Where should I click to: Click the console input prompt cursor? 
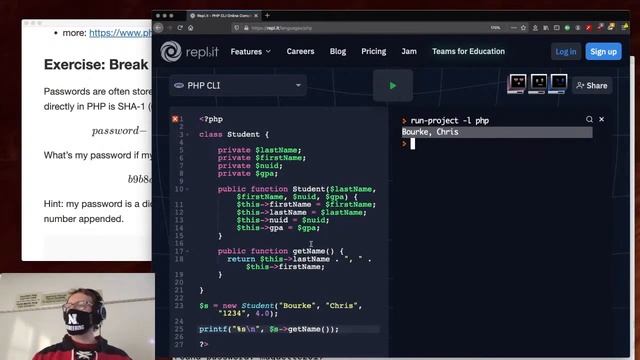coord(413,144)
